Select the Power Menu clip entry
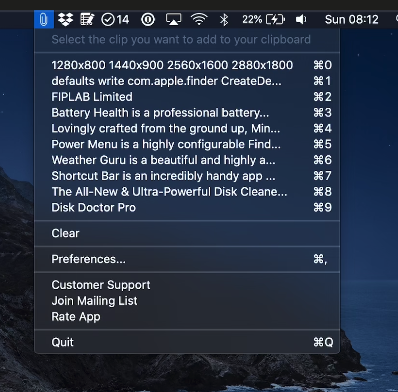Viewport: 398px width, 392px height. [x=187, y=144]
